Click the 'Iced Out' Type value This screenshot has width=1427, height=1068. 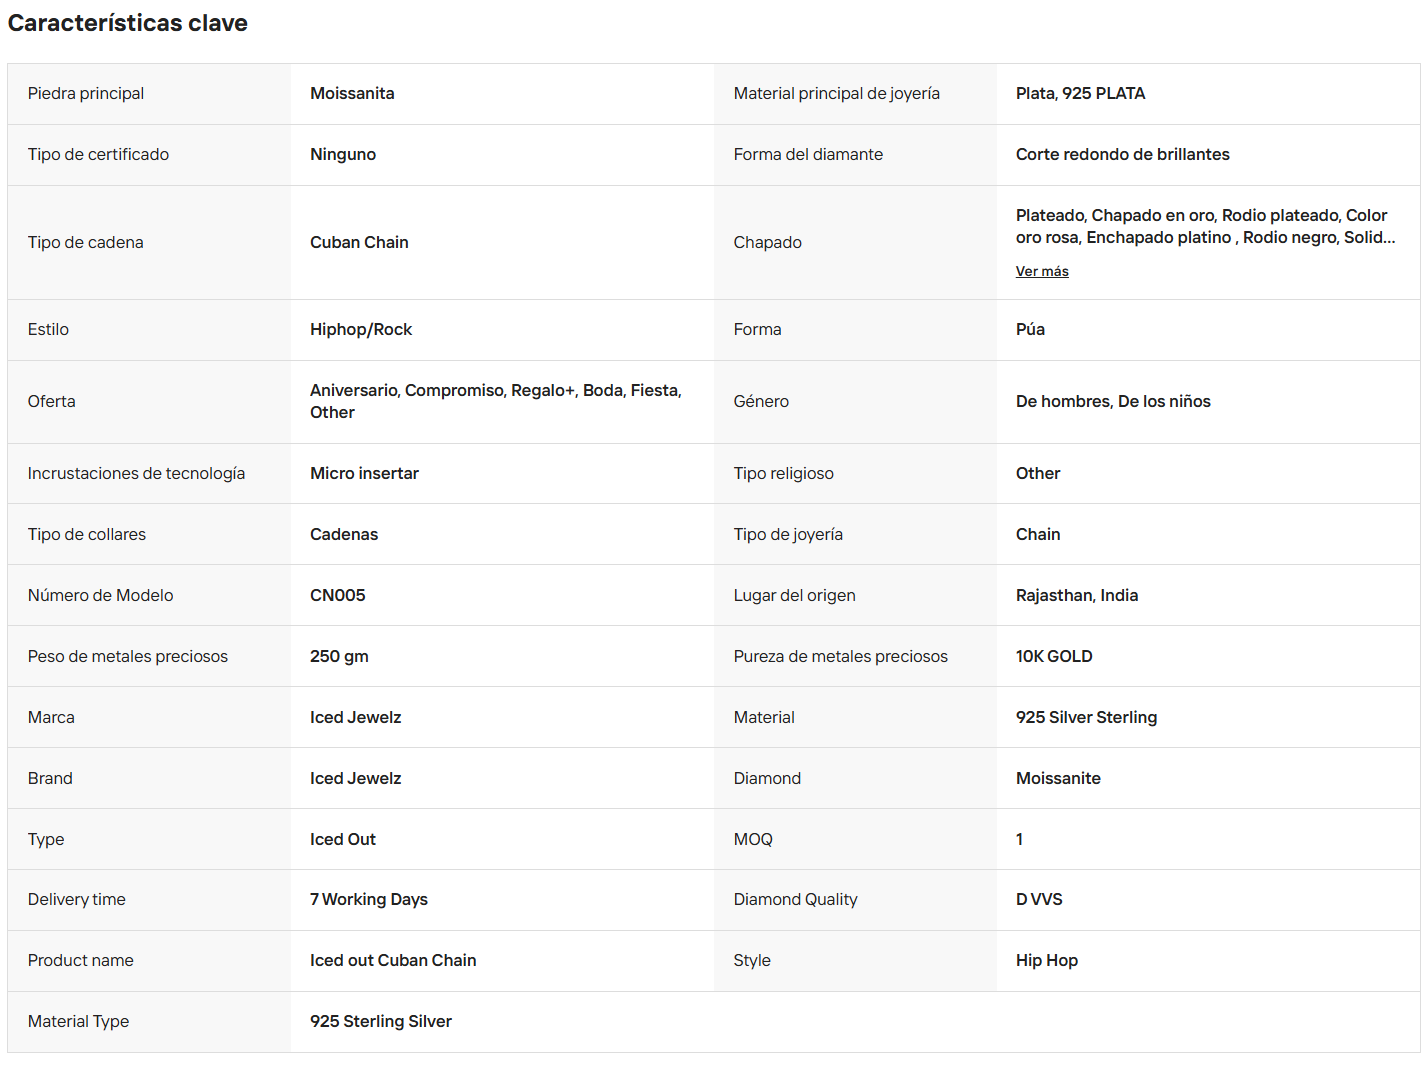pyautogui.click(x=343, y=839)
